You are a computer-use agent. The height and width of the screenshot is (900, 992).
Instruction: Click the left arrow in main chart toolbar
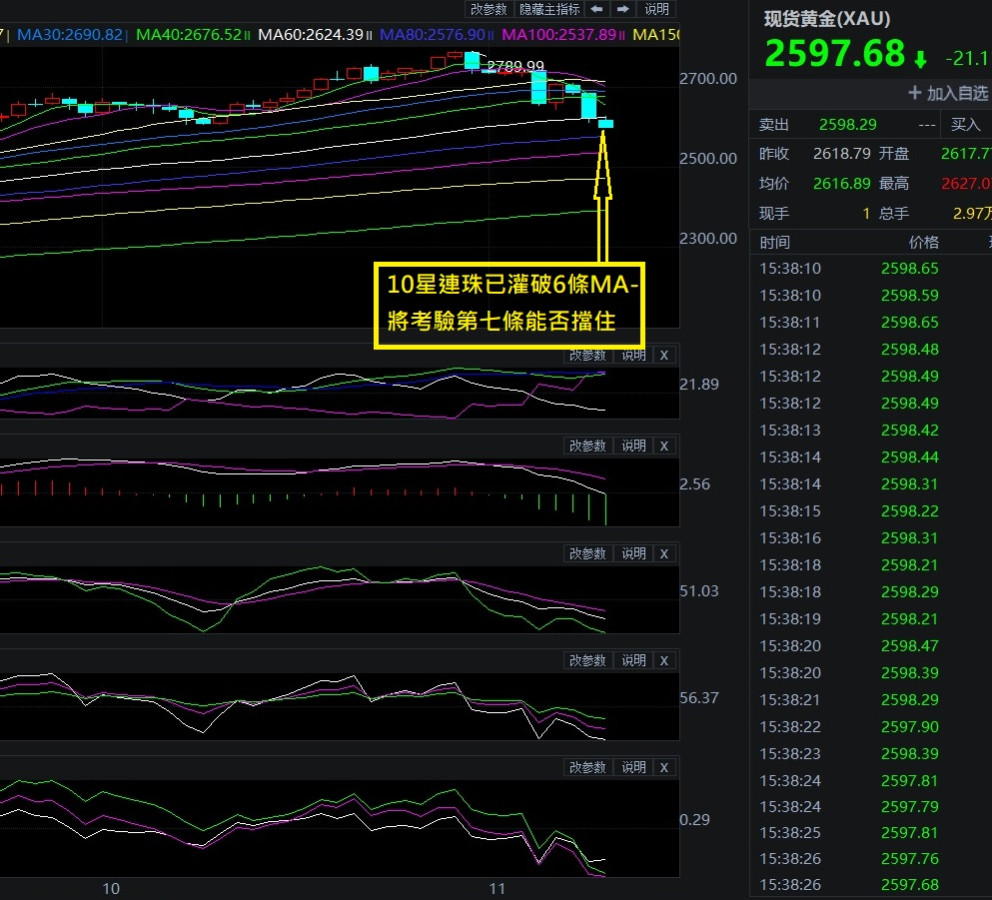pos(596,9)
